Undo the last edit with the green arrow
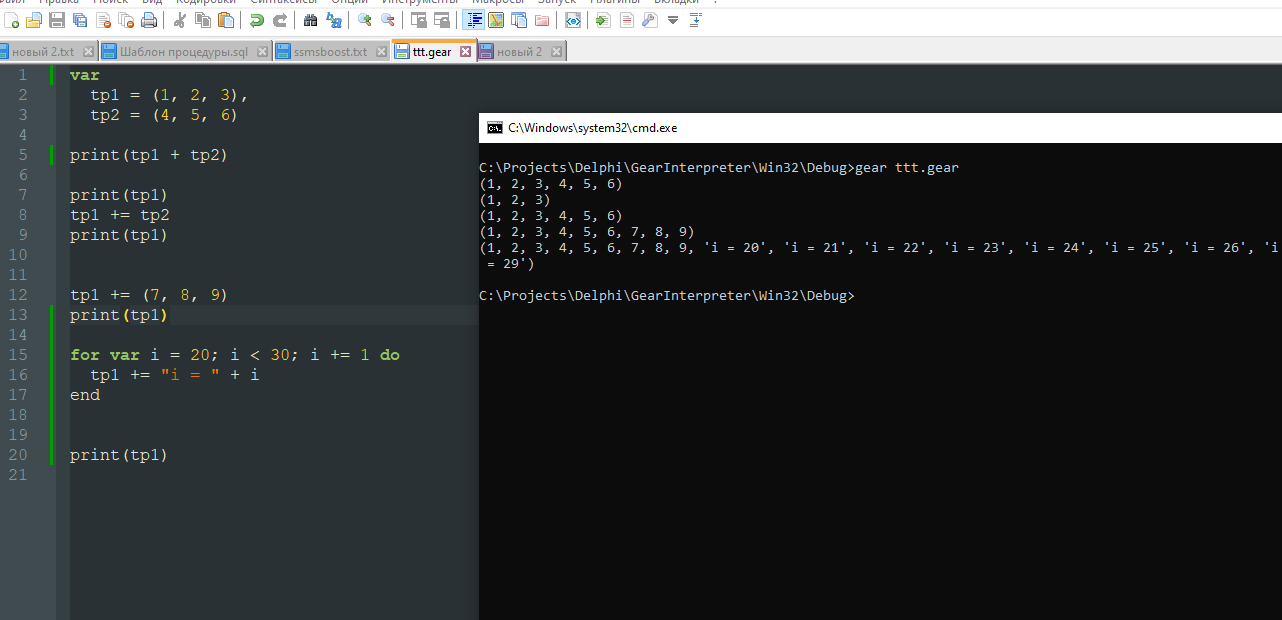This screenshot has height=620, width=1282. 257,20
